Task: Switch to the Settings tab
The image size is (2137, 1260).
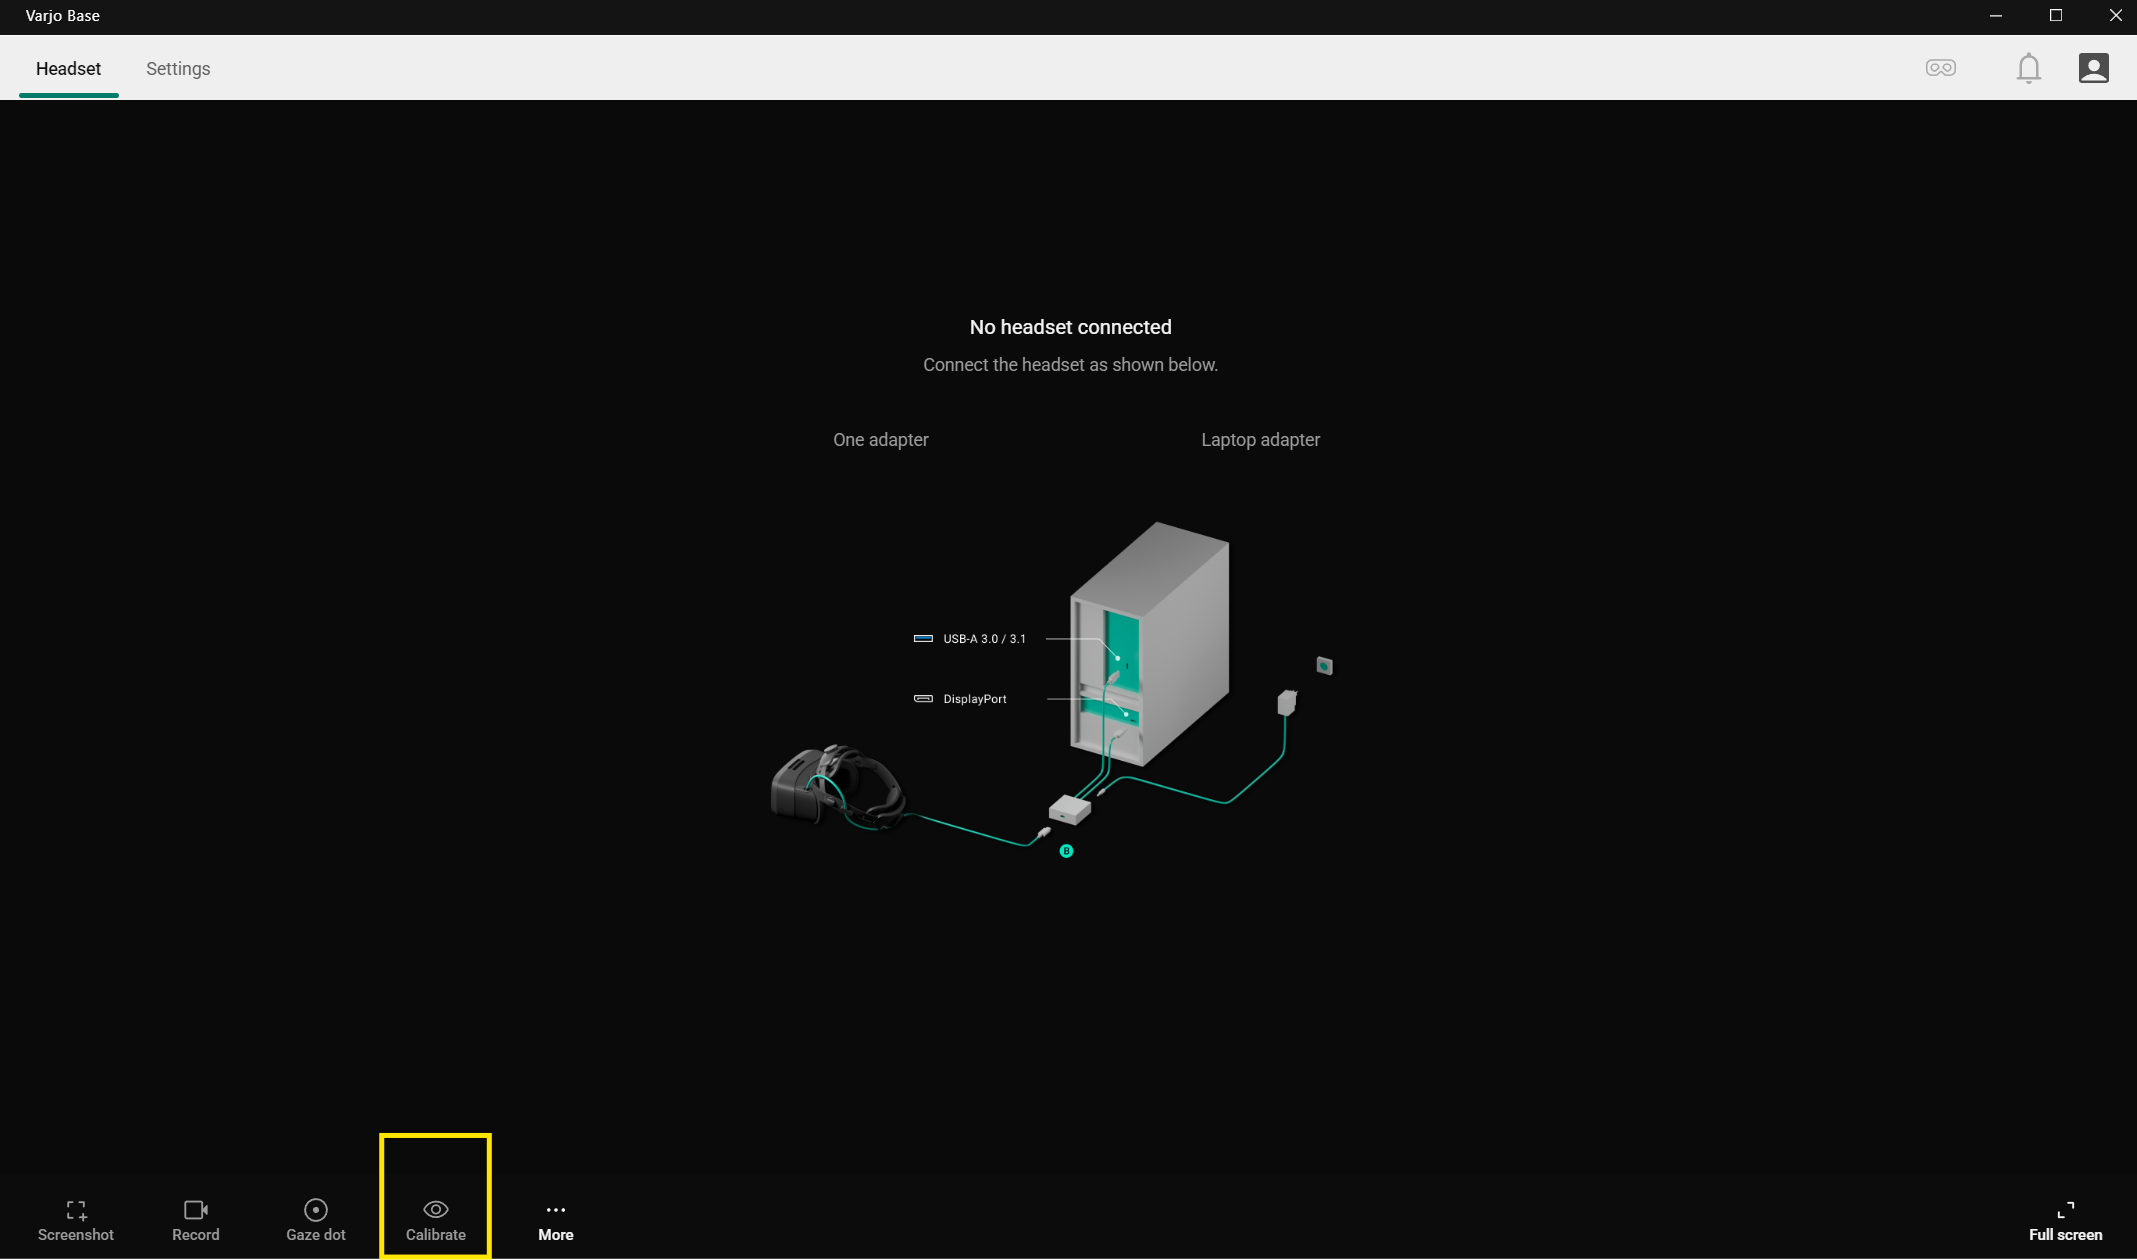Action: (178, 68)
